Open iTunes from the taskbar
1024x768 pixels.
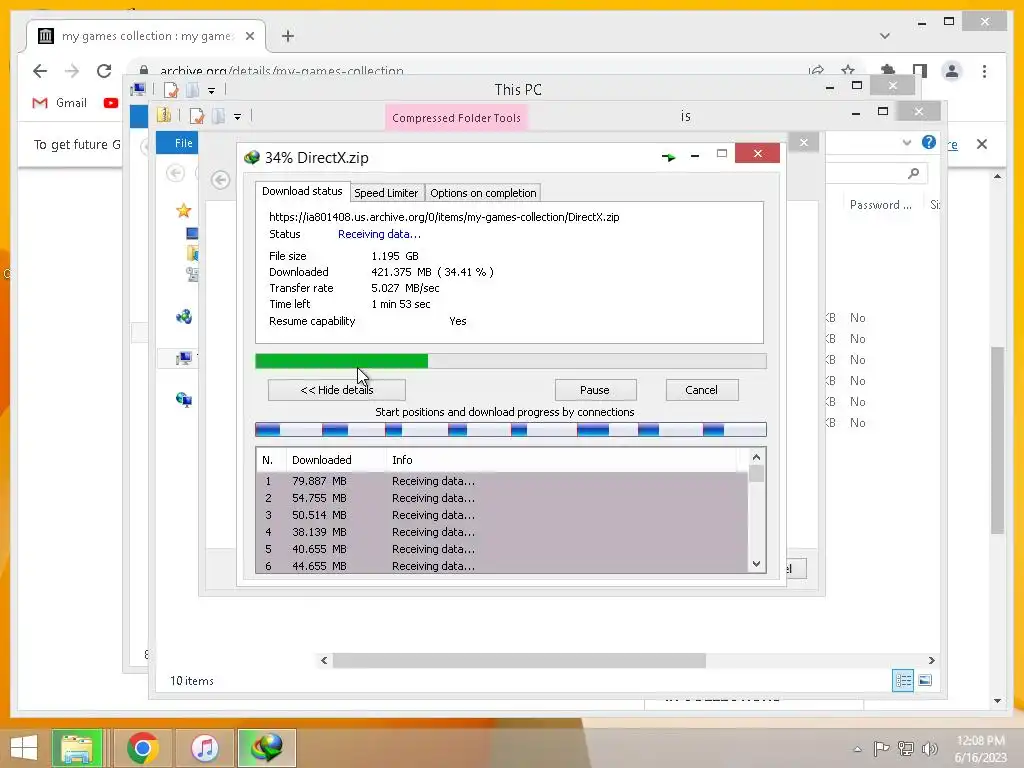click(x=204, y=748)
